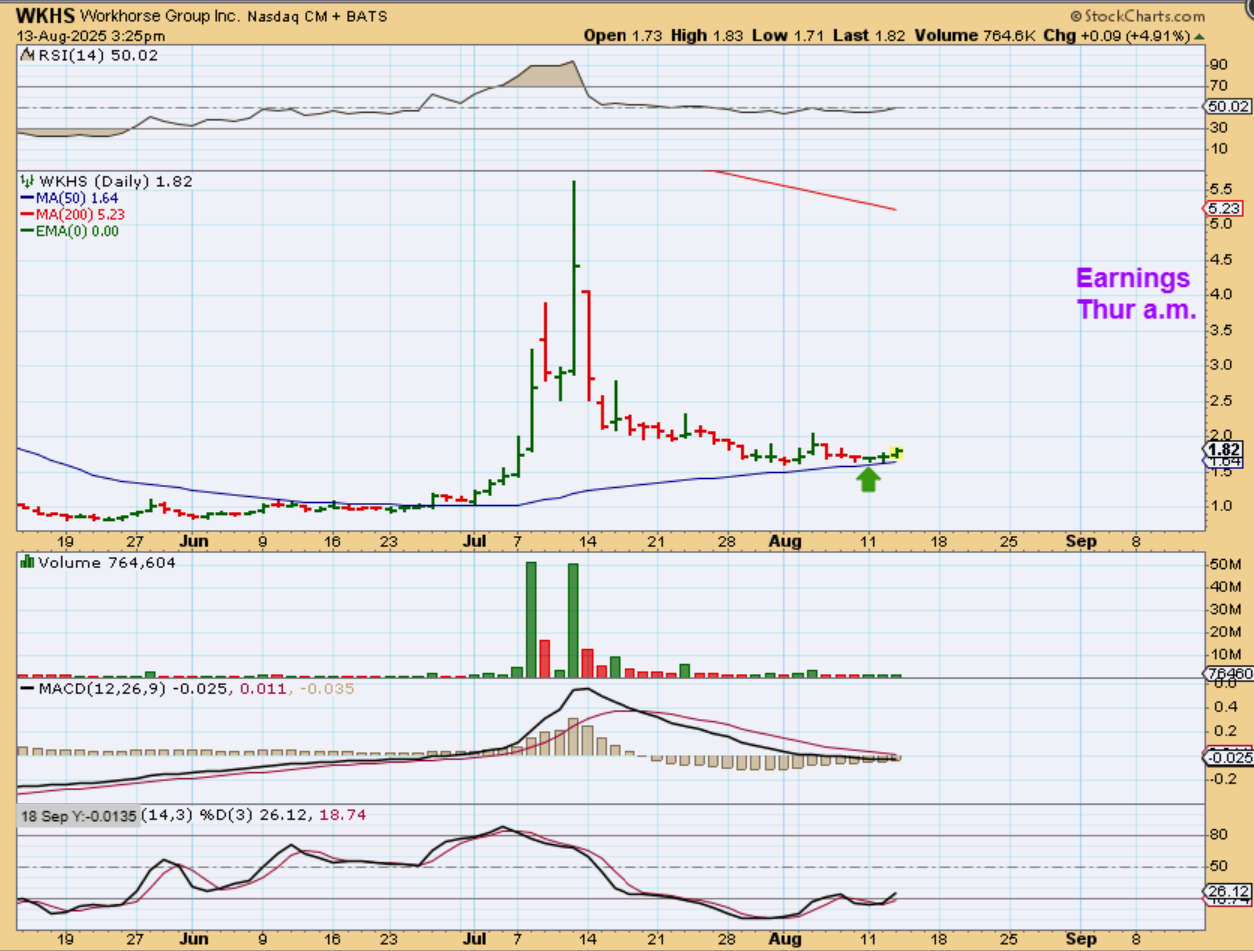Click the red 5.23 price tag on right axis
Screen dimensions: 1254x951
coord(1224,208)
